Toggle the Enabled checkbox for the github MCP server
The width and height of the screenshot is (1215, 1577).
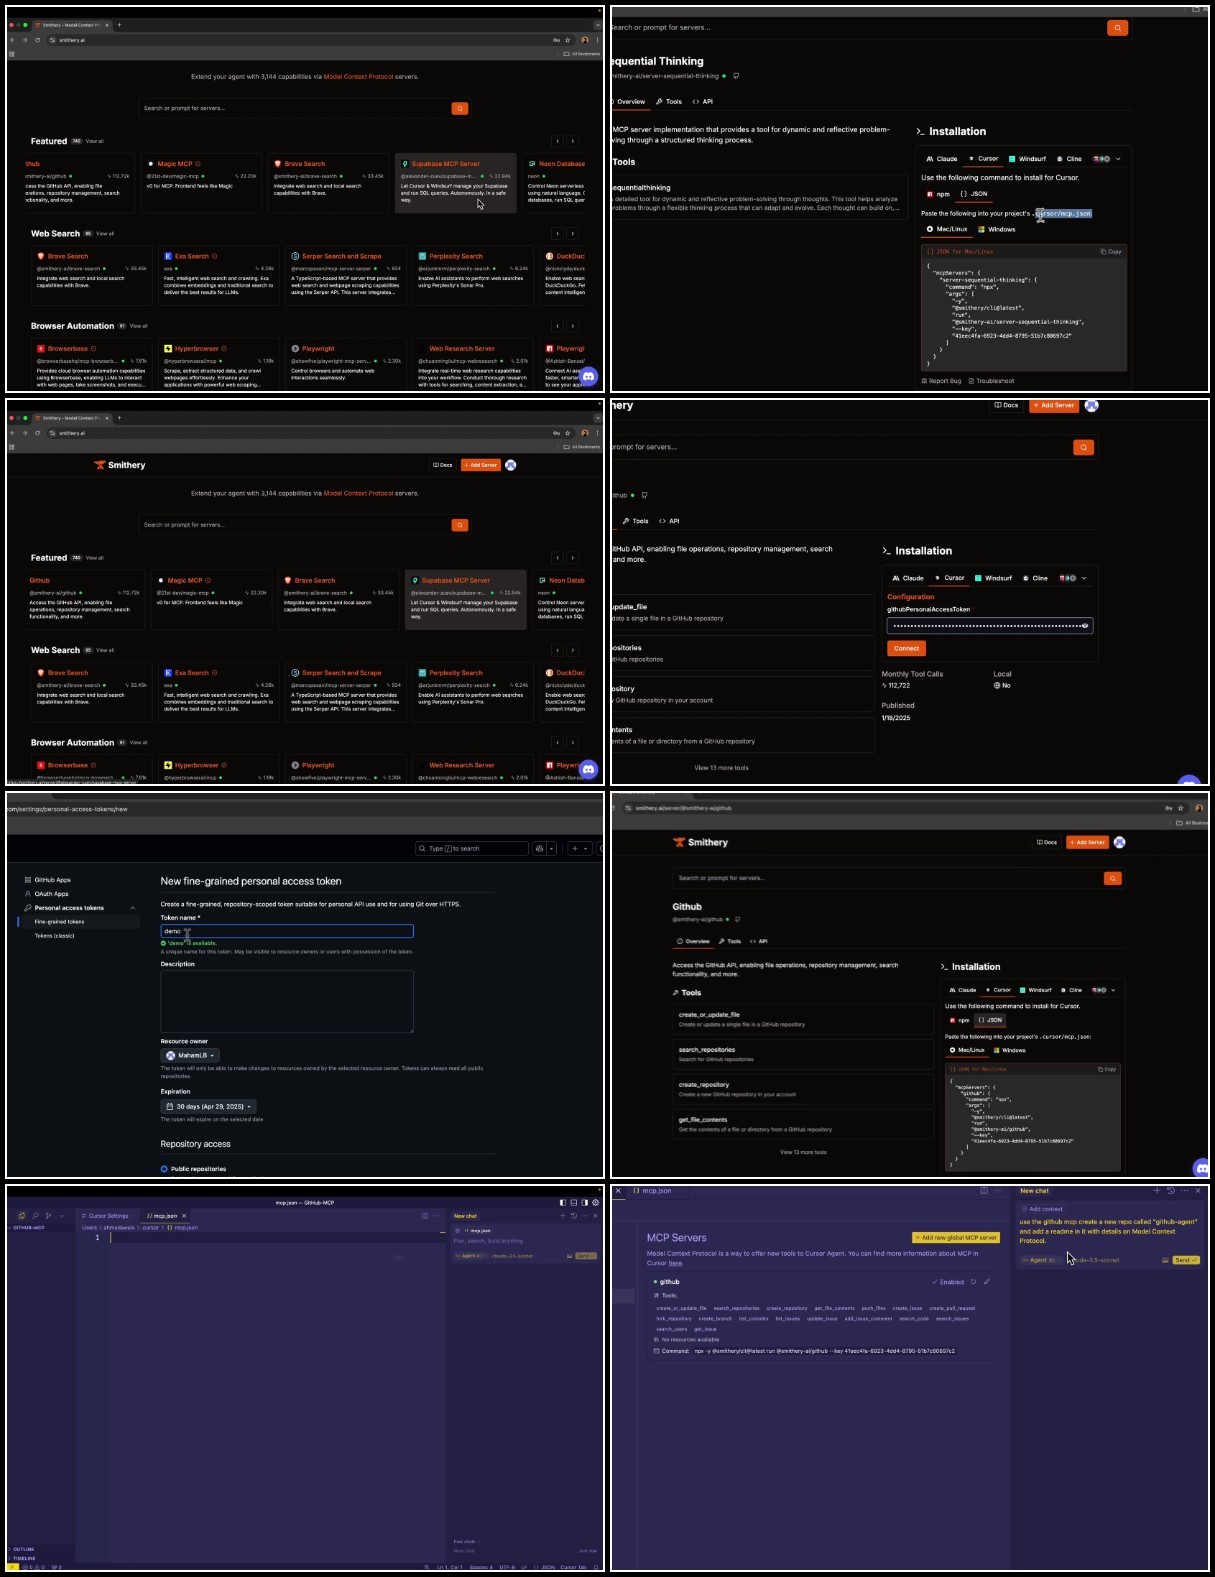[950, 1281]
